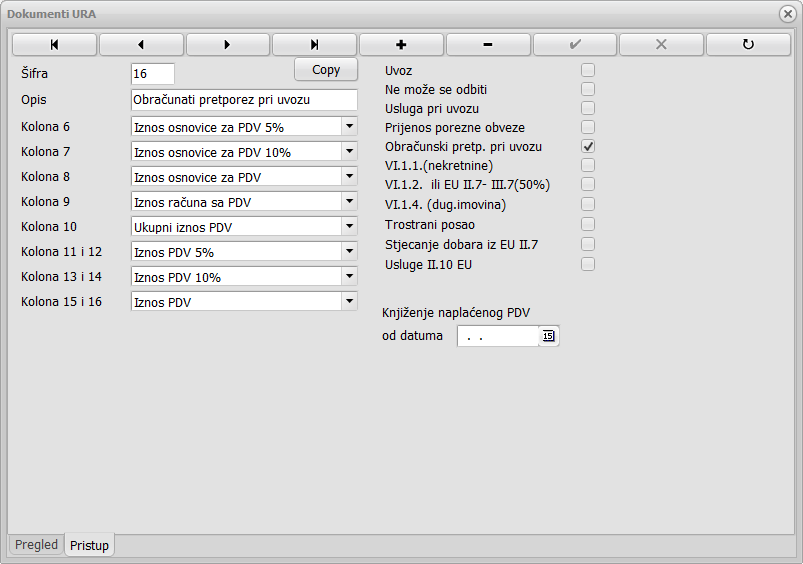This screenshot has height=564, width=803.
Task: Close the Dokumenti URA window
Action: (787, 14)
